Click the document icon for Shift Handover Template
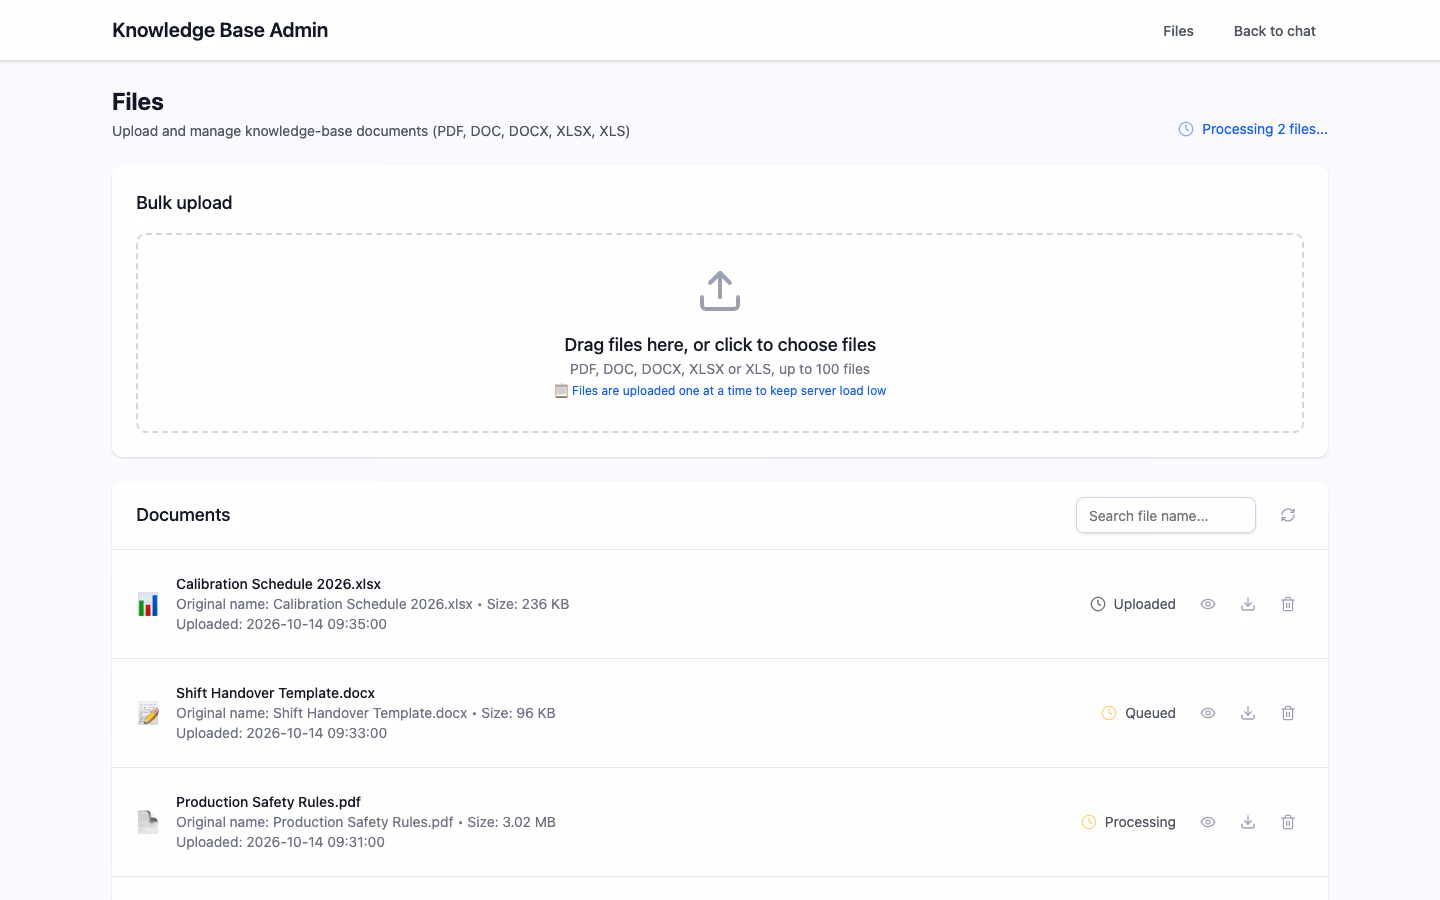 pyautogui.click(x=148, y=713)
